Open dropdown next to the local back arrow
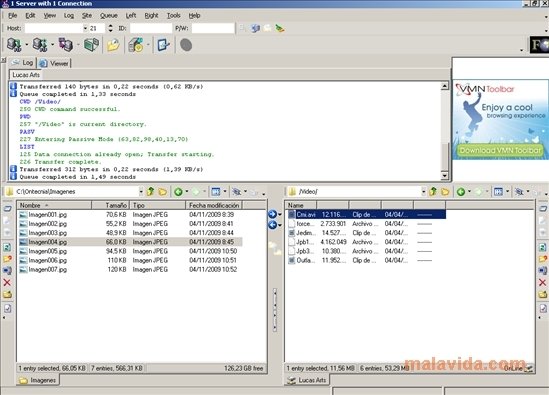 187,192
